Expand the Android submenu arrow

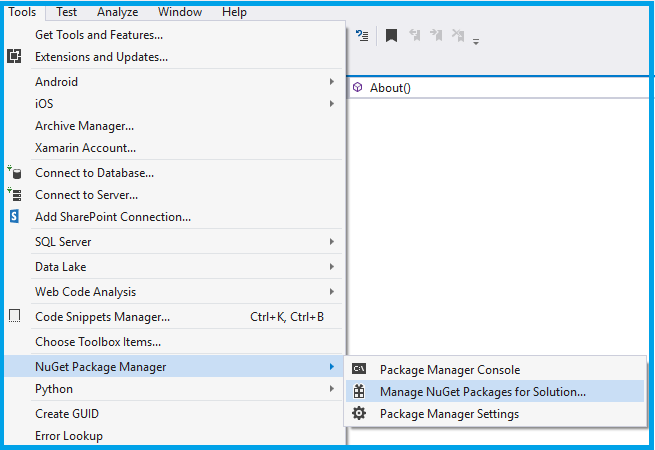pos(332,81)
